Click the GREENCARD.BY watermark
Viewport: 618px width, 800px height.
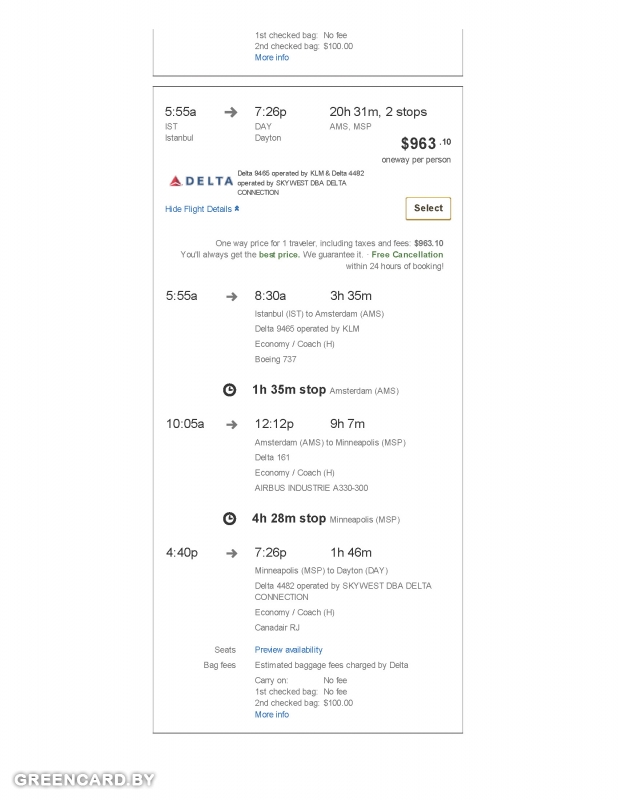pos(84,780)
